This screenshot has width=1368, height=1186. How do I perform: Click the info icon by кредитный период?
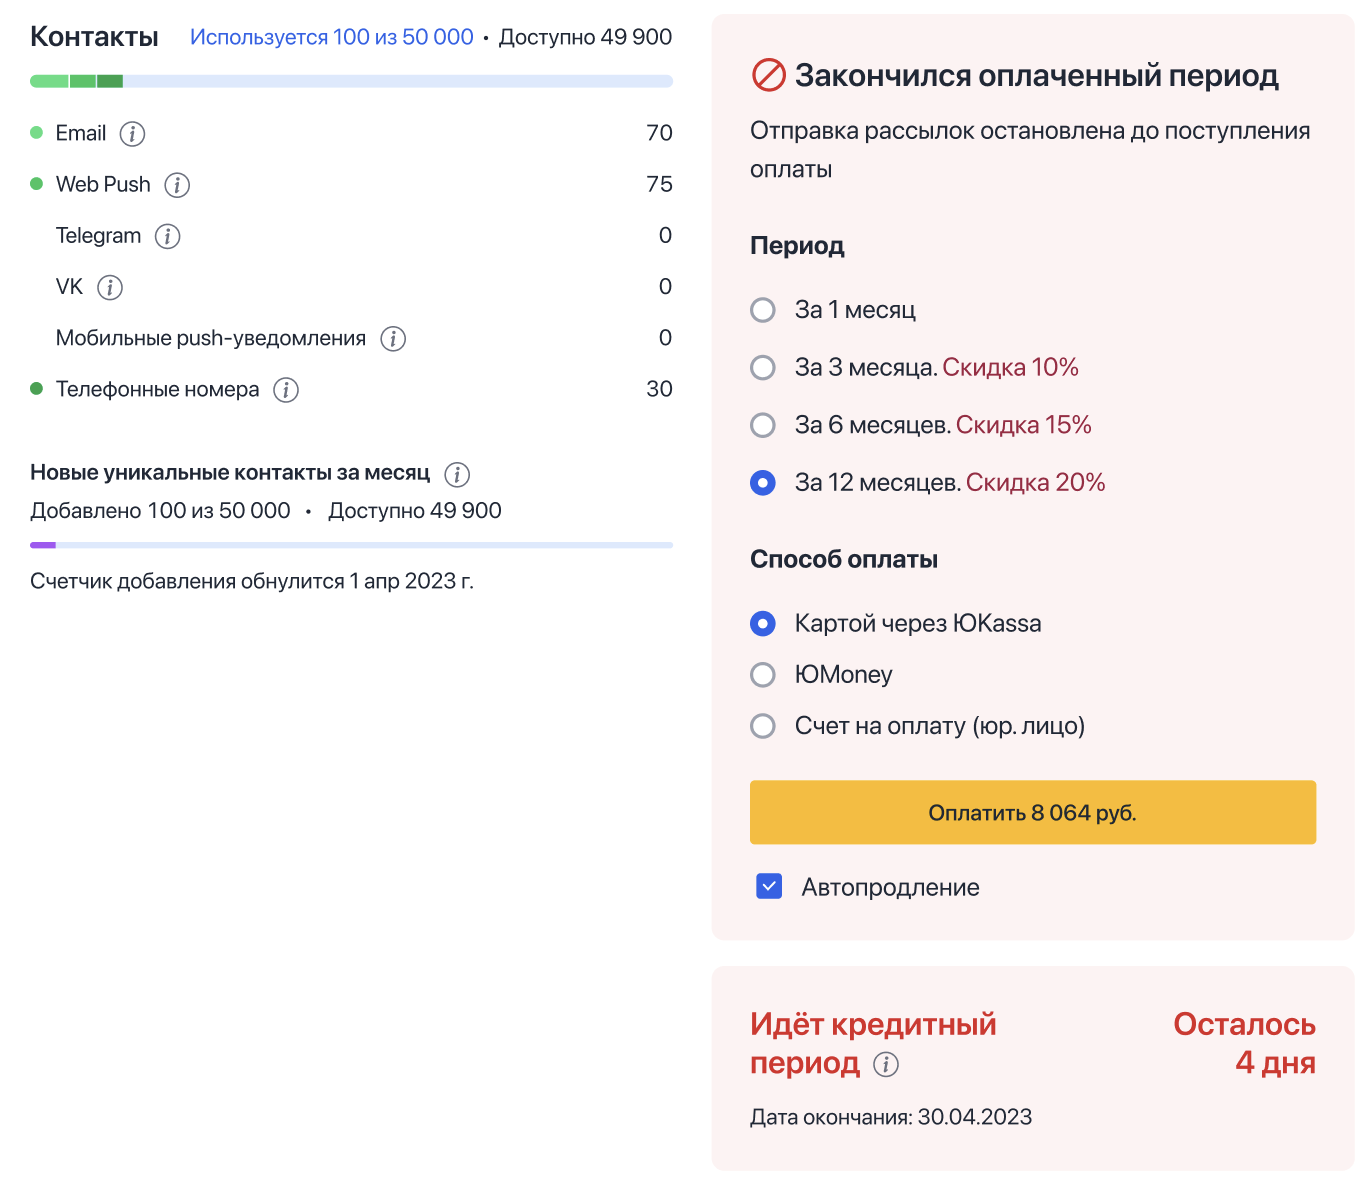point(886,1064)
